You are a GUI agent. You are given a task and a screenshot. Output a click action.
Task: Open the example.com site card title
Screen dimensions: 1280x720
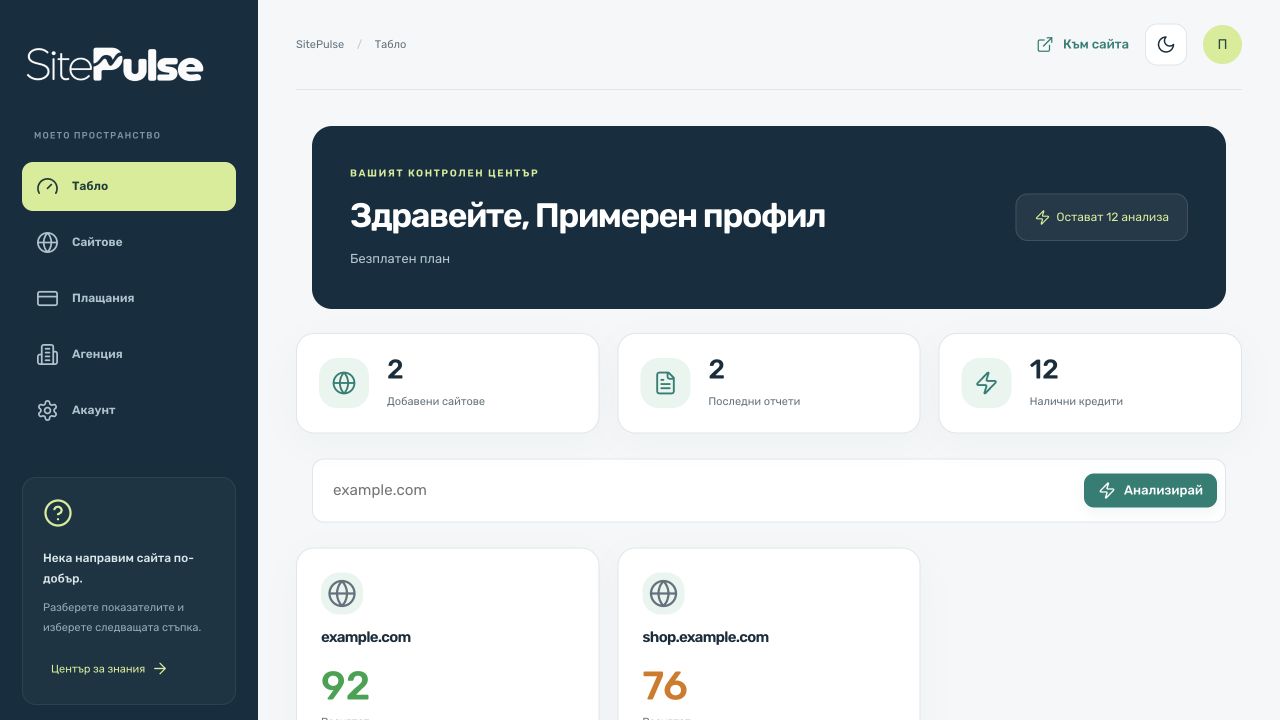[x=366, y=637]
